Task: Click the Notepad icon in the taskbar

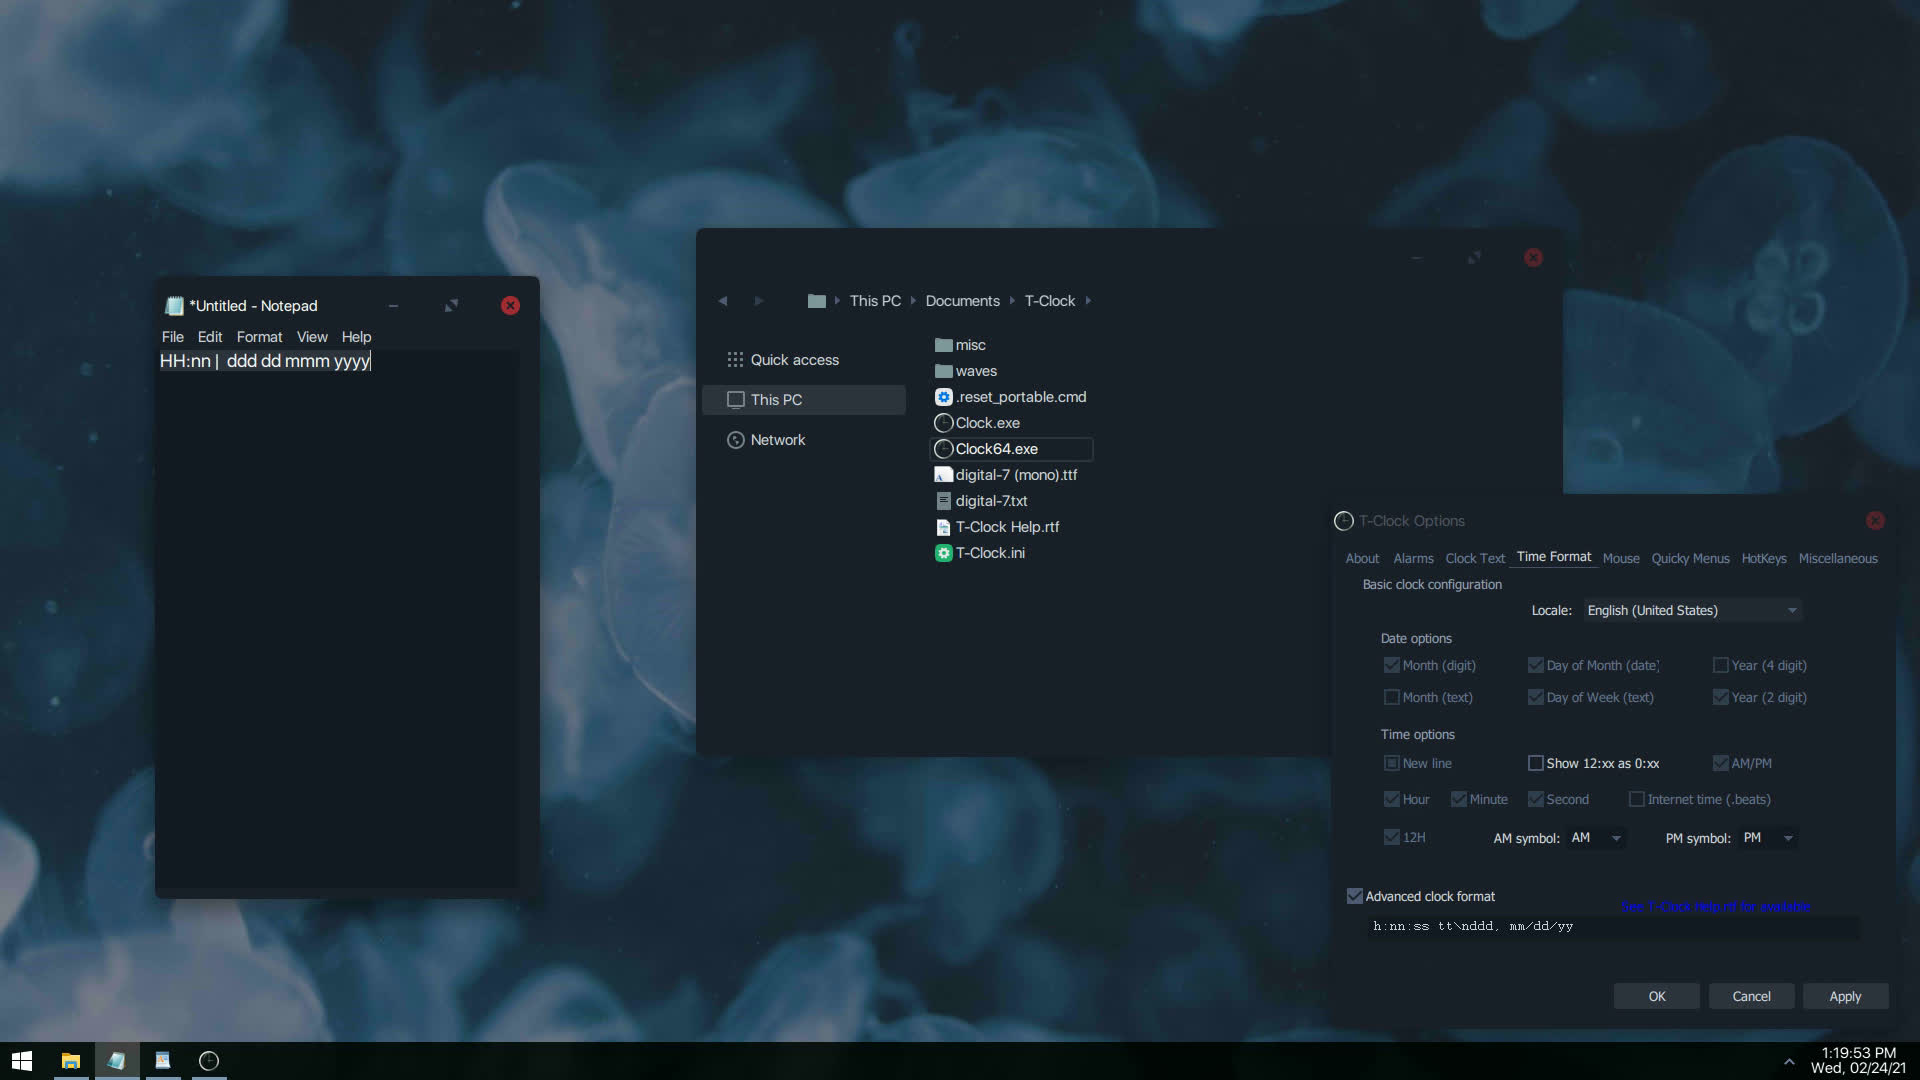Action: [117, 1061]
